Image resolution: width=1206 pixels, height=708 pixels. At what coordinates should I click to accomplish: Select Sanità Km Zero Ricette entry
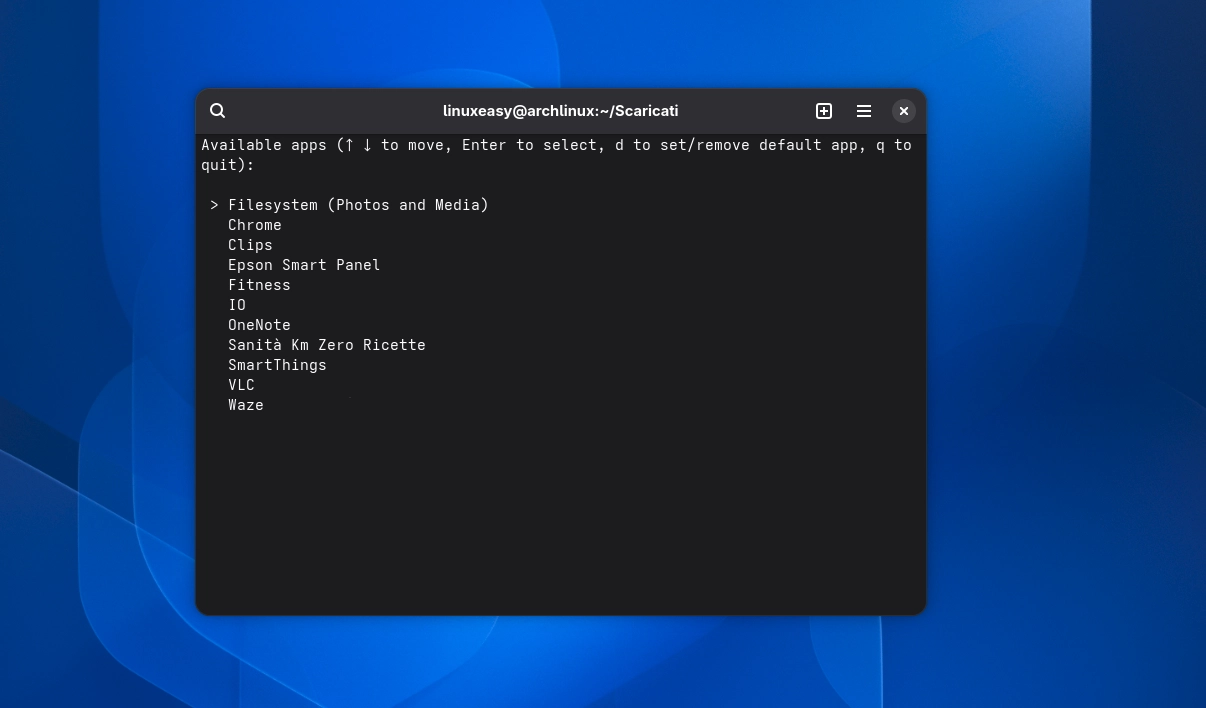tap(327, 345)
